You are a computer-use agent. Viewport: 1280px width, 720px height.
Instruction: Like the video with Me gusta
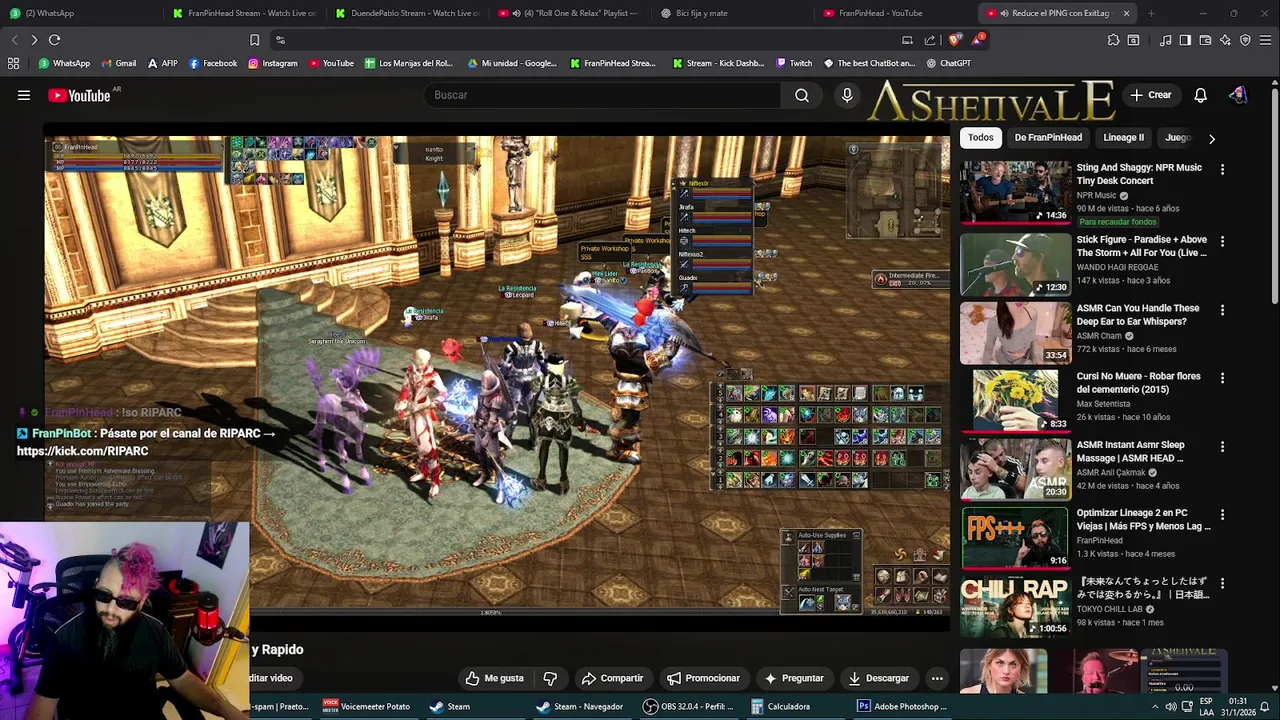(494, 678)
